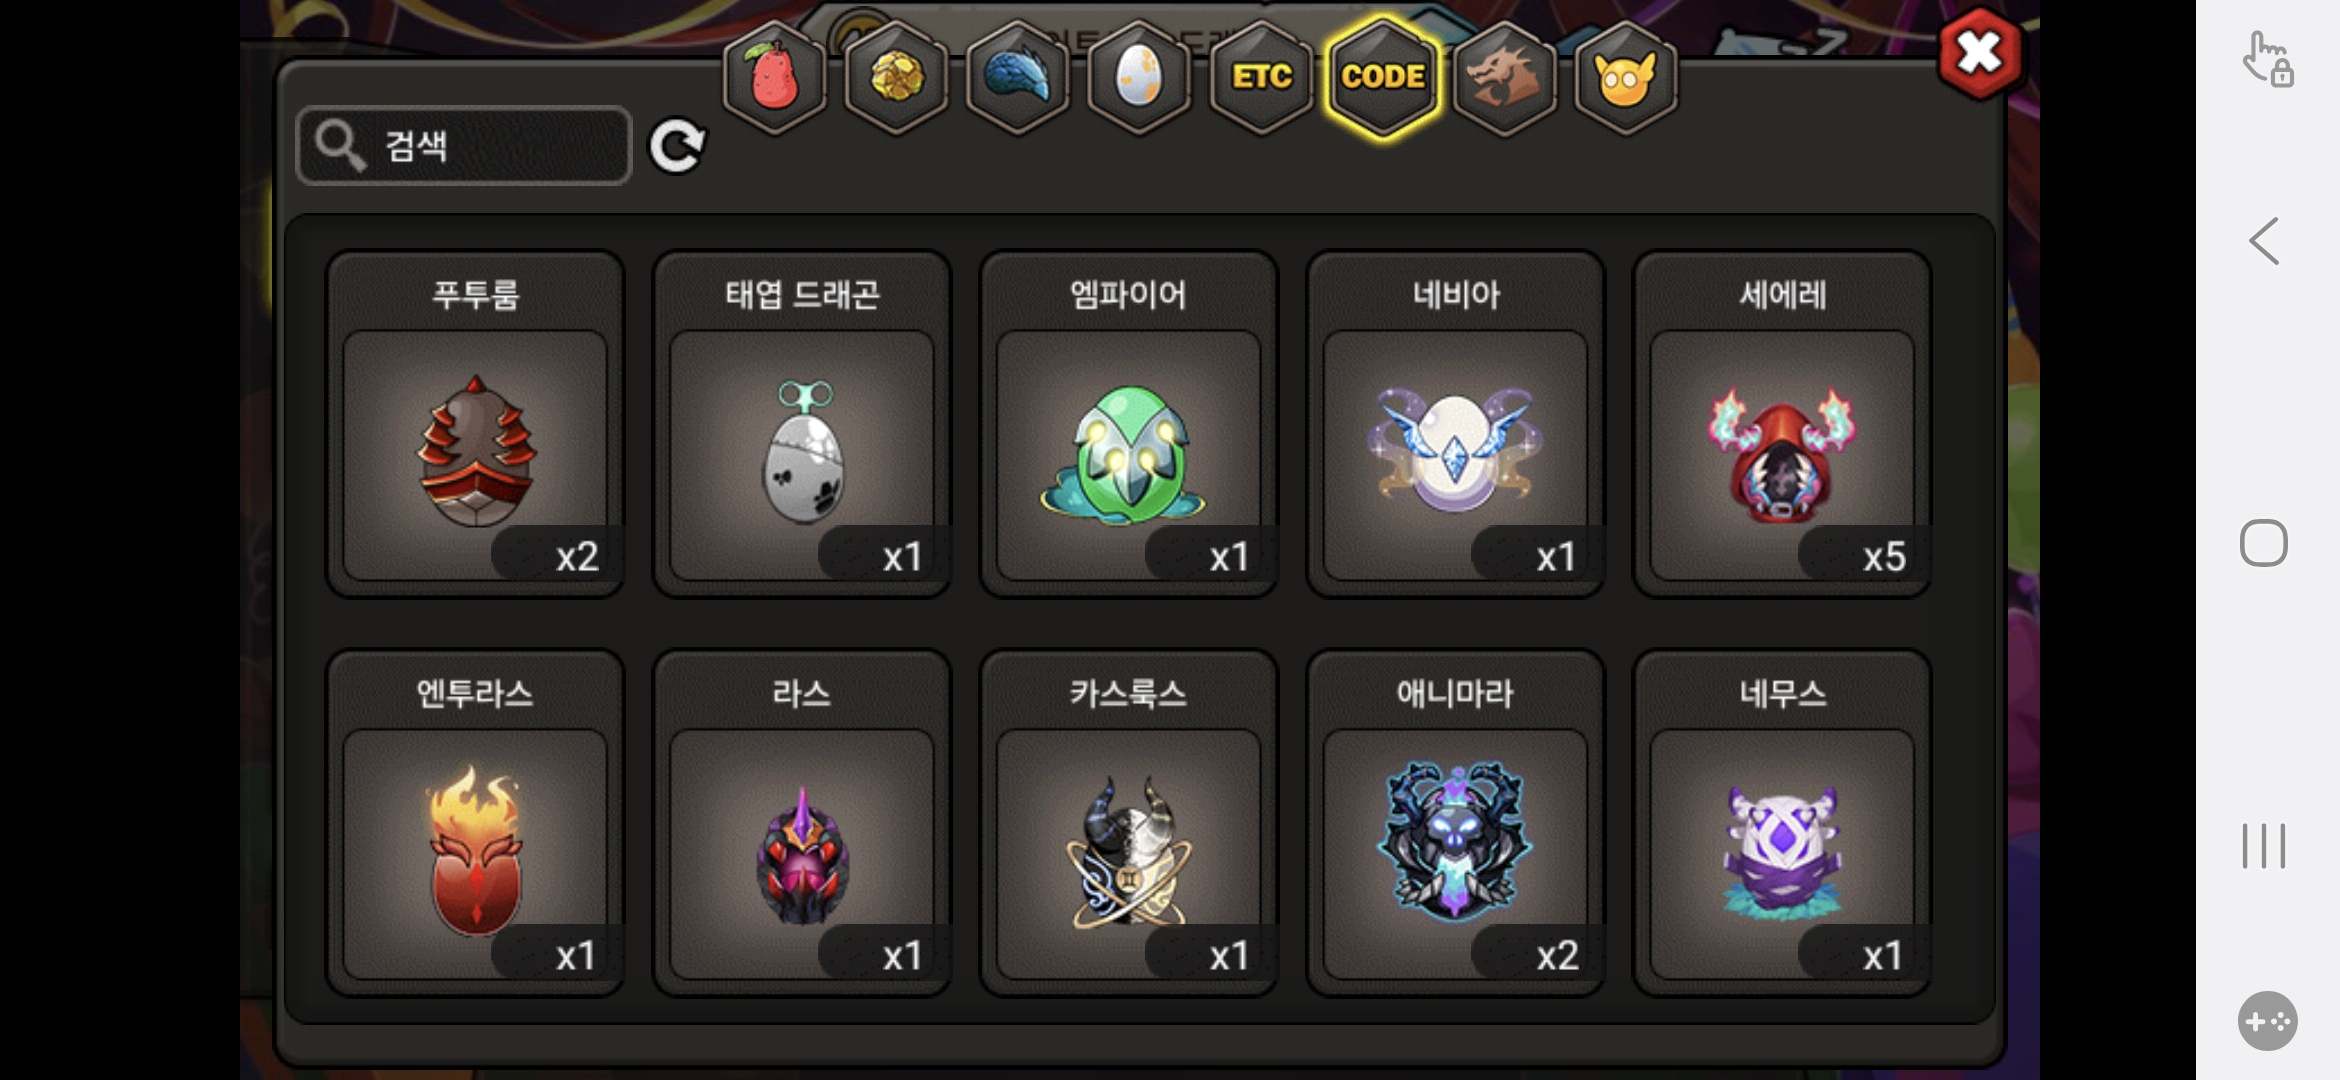
Task: Select the gold nugget category tab
Action: tap(896, 78)
